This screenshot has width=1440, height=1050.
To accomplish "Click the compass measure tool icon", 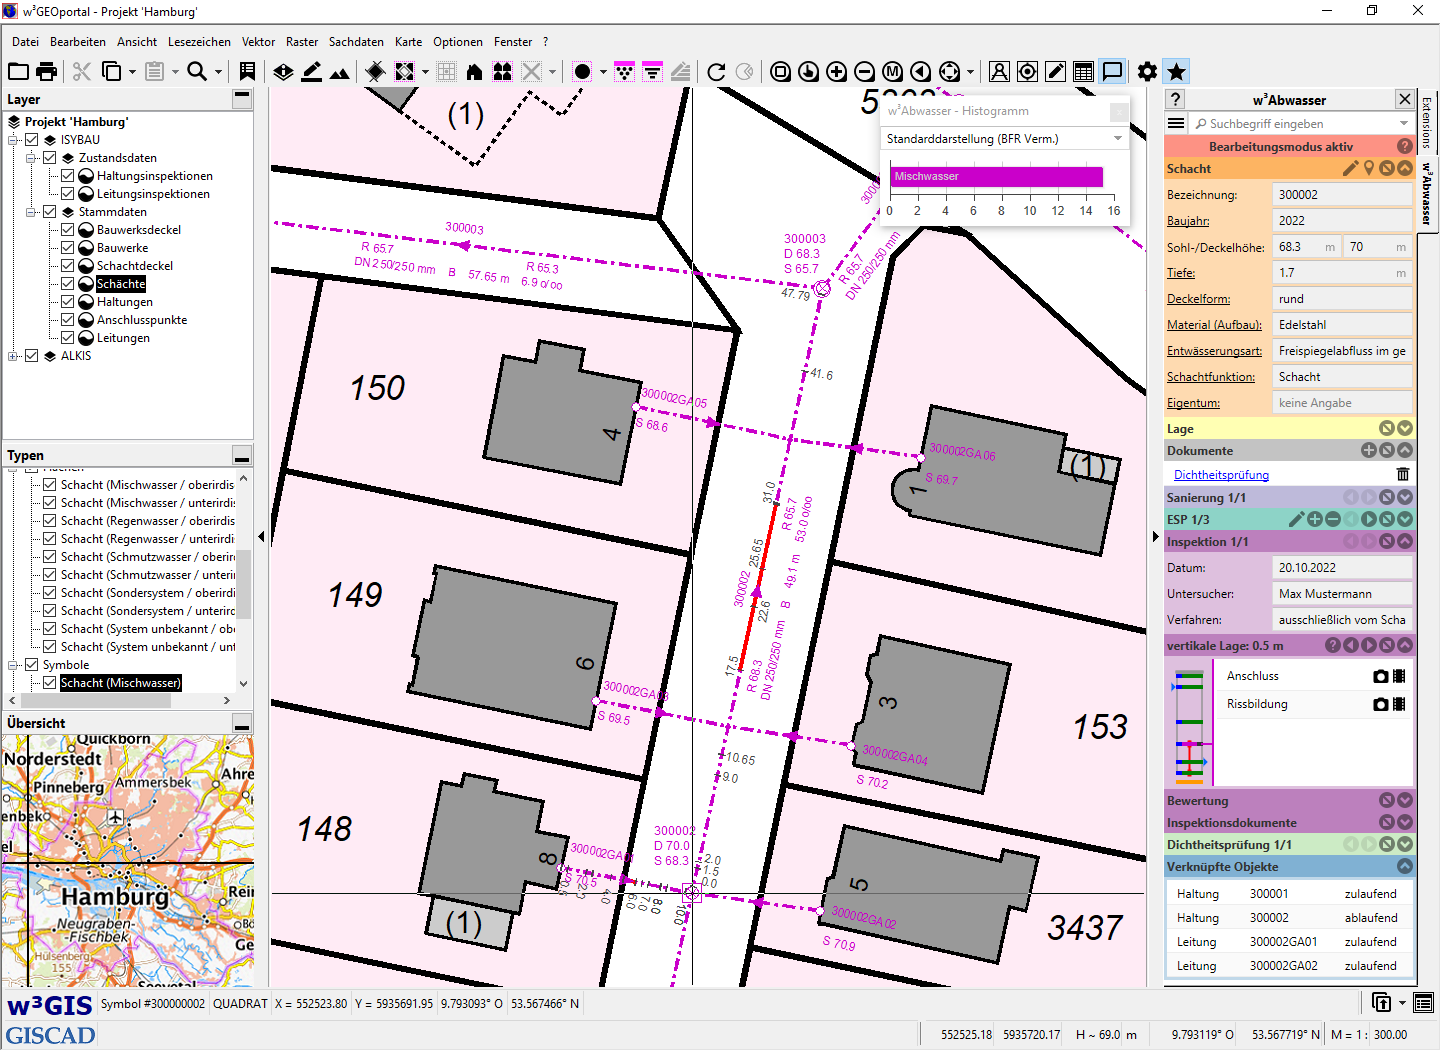I will coord(999,71).
